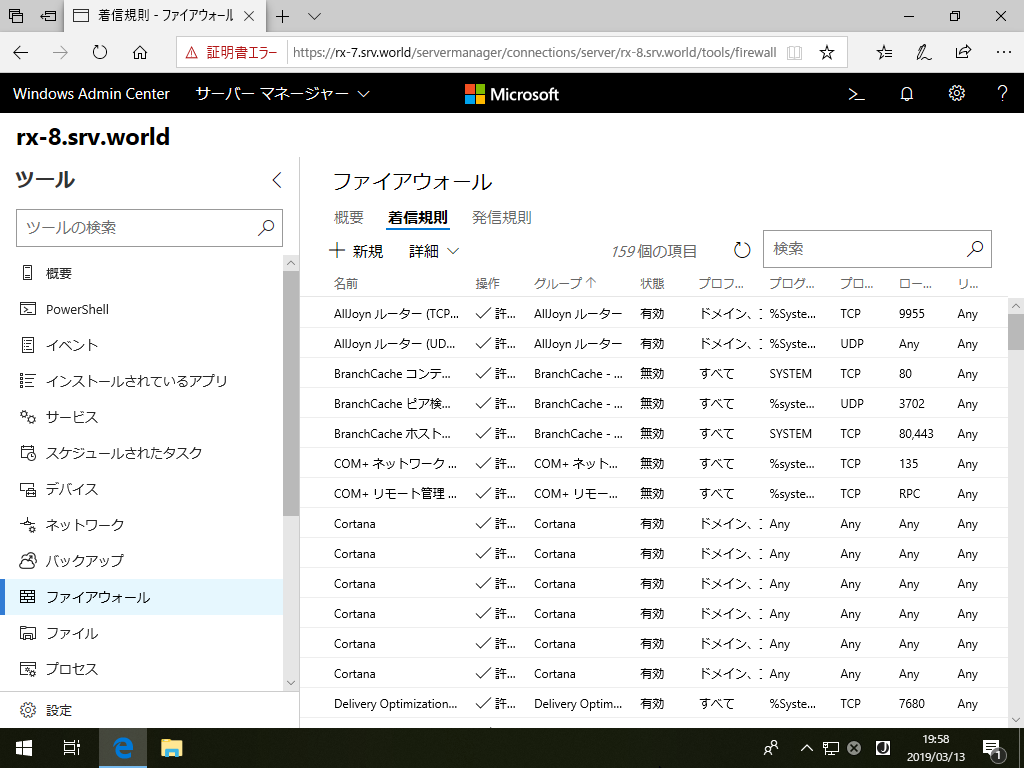Open the Server Manager dropdown
Image resolution: width=1024 pixels, height=768 pixels.
(x=283, y=94)
